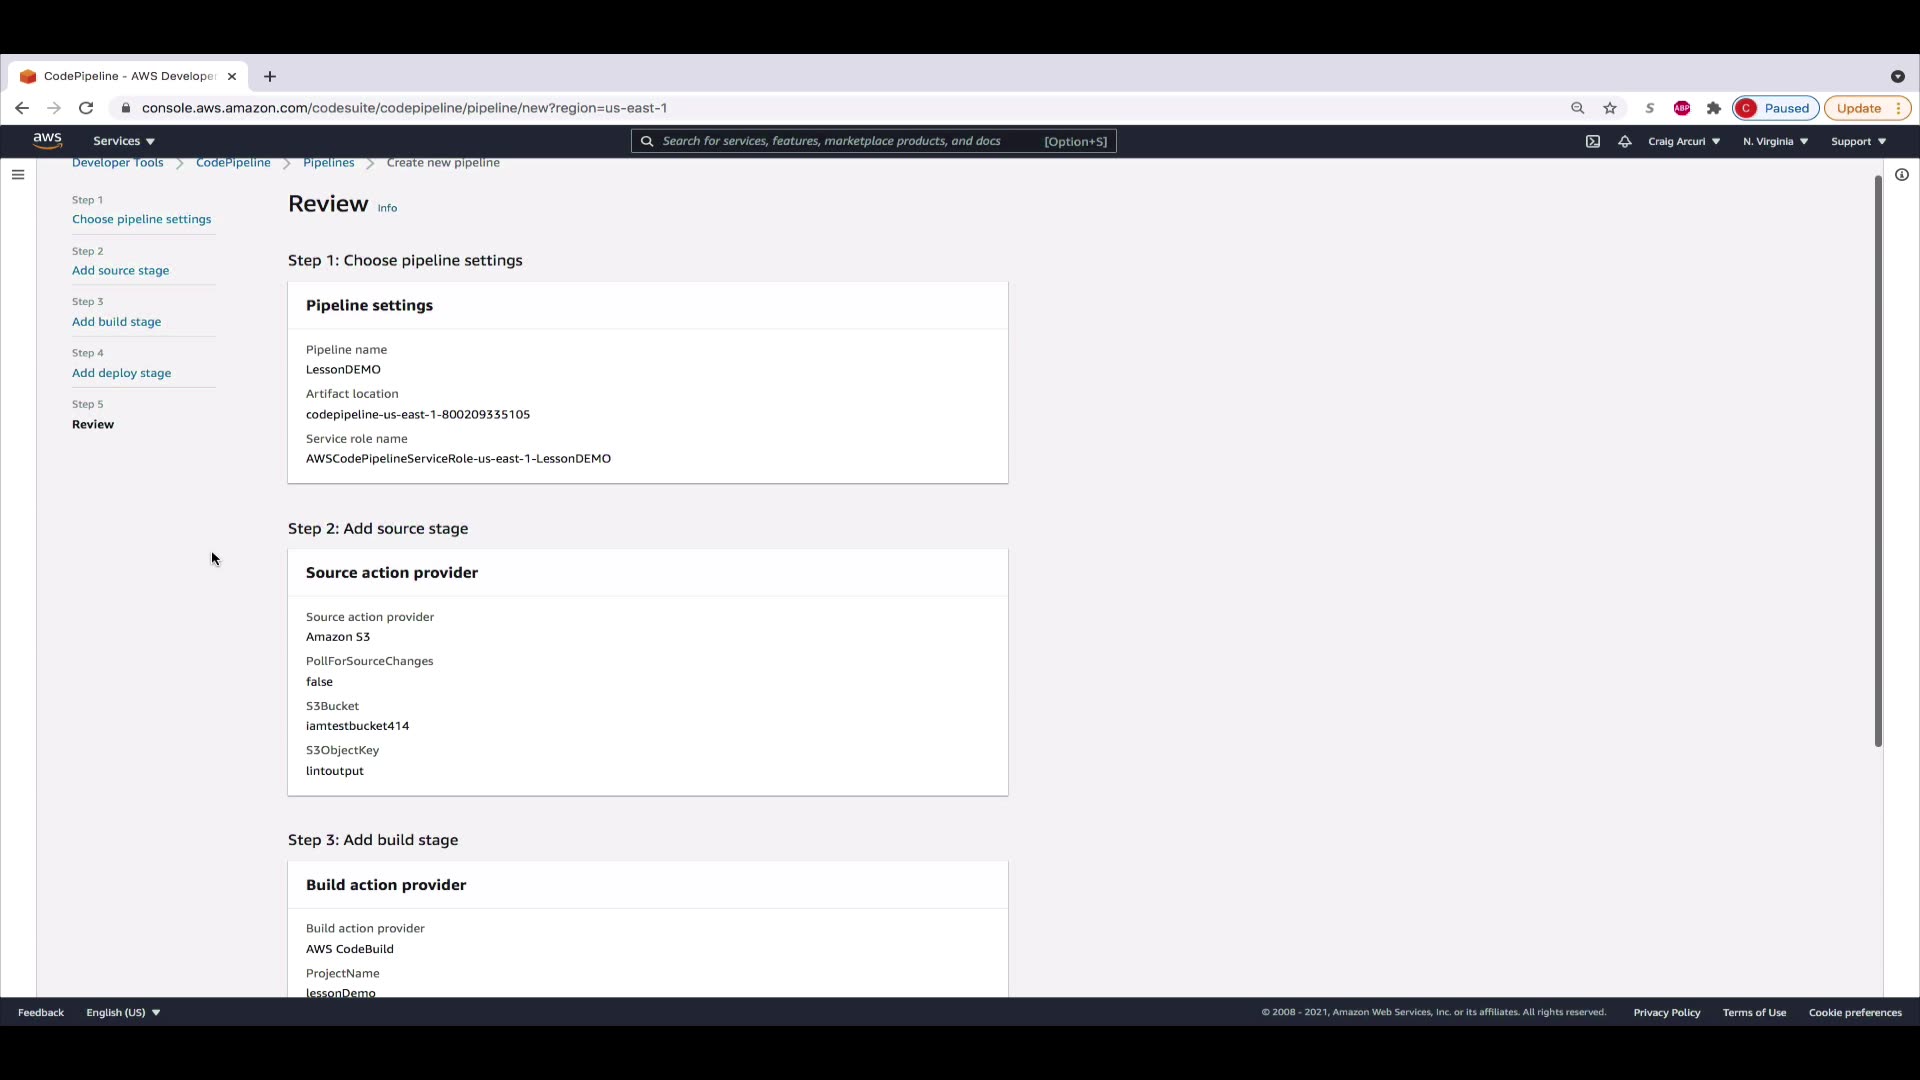Click the Pipelines breadcrumb link
The width and height of the screenshot is (1920, 1080).
pyautogui.click(x=328, y=163)
